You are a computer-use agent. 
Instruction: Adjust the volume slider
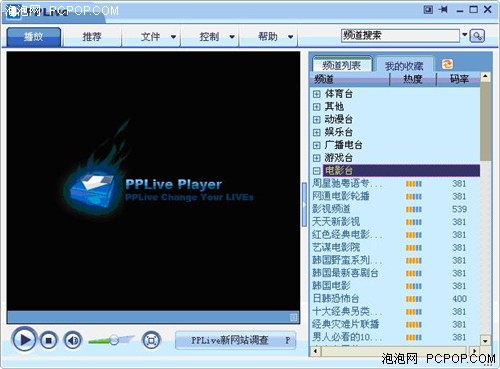[111, 340]
